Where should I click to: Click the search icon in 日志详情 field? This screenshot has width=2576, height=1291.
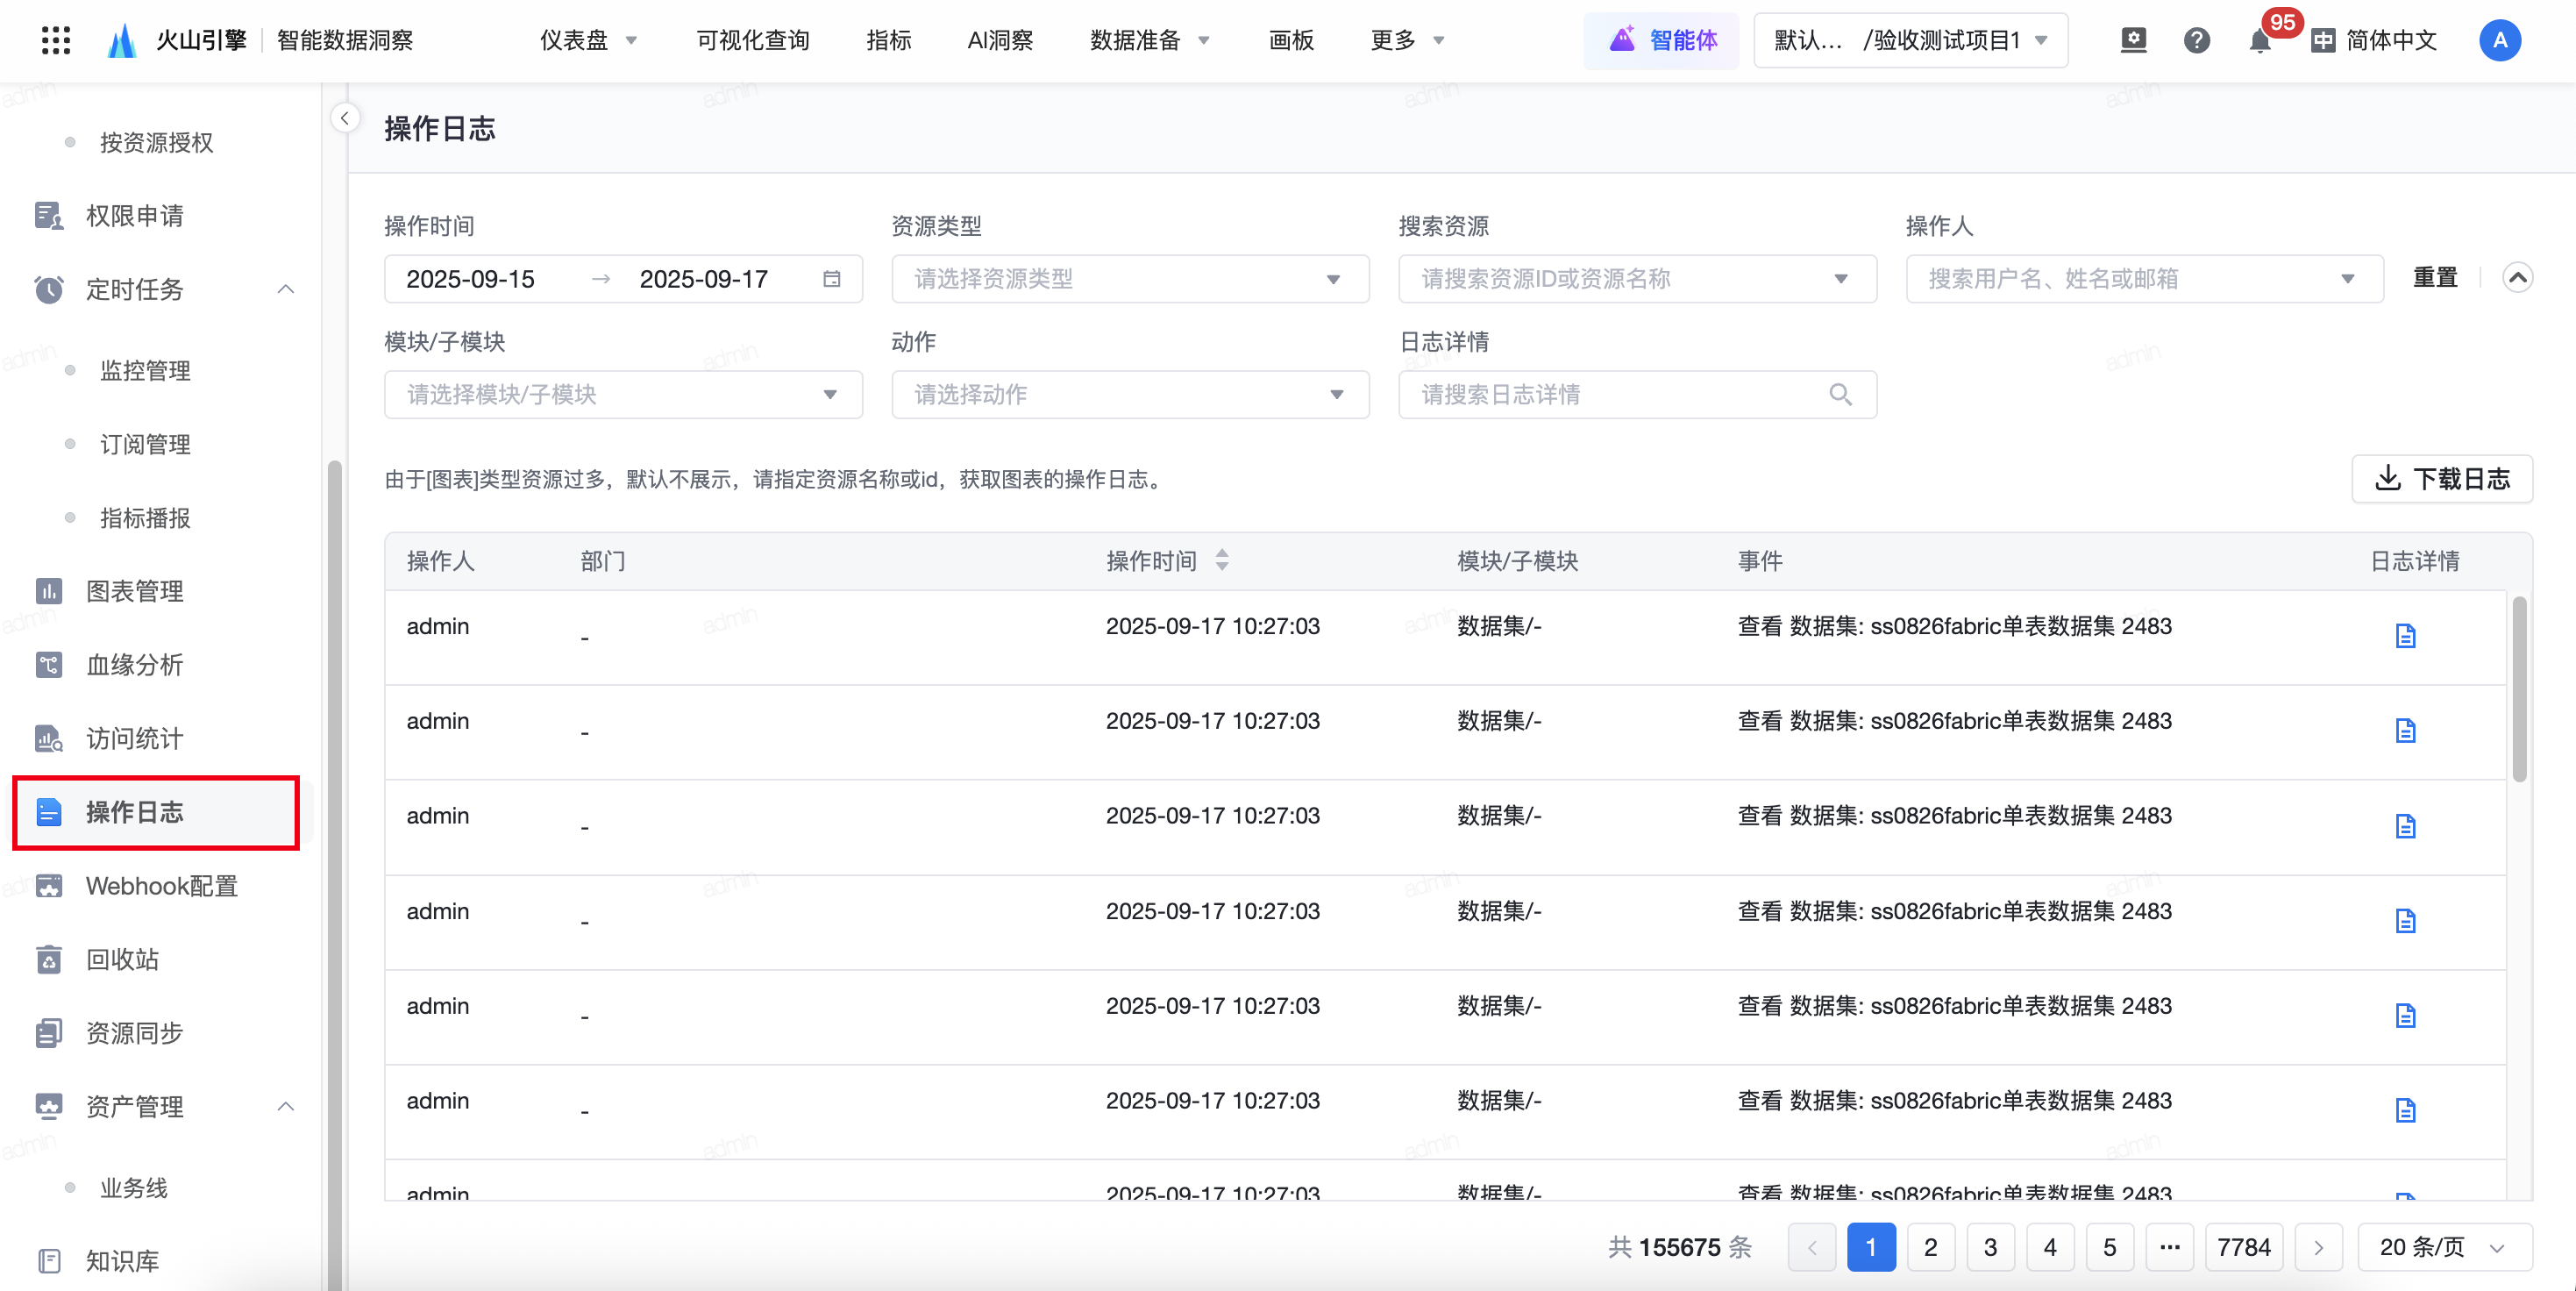[1840, 395]
